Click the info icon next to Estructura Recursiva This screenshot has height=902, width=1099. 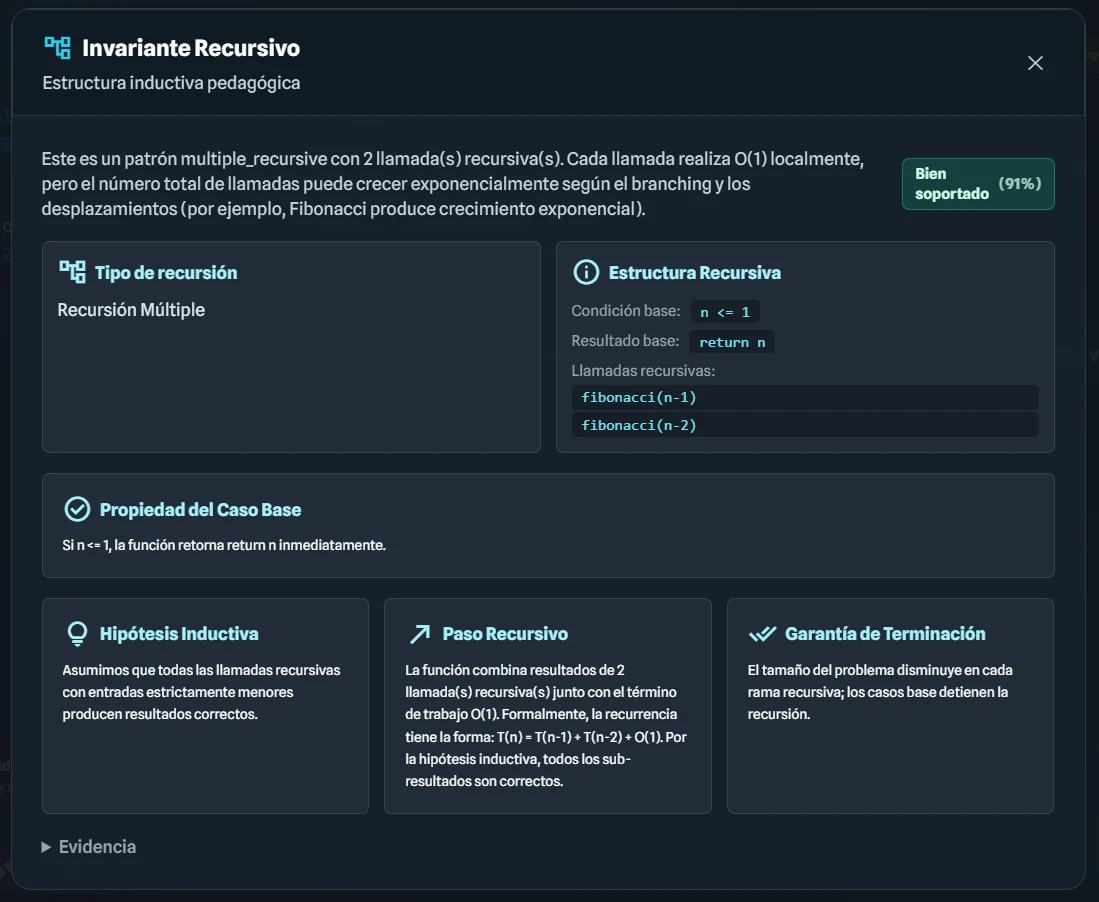pos(586,272)
